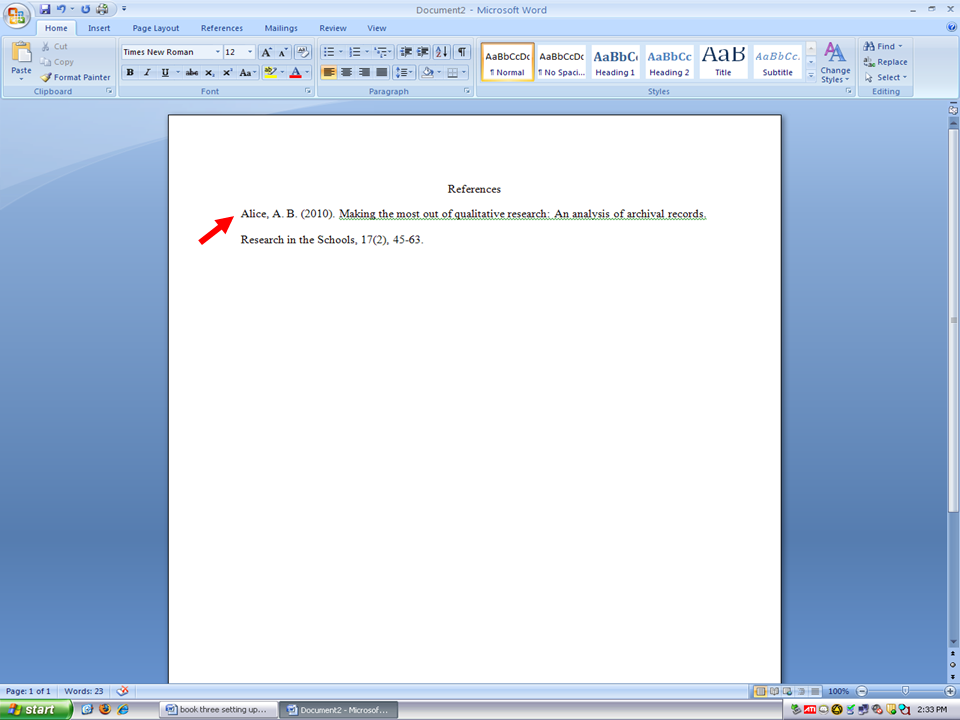Apply the Heading 1 style

coord(615,61)
